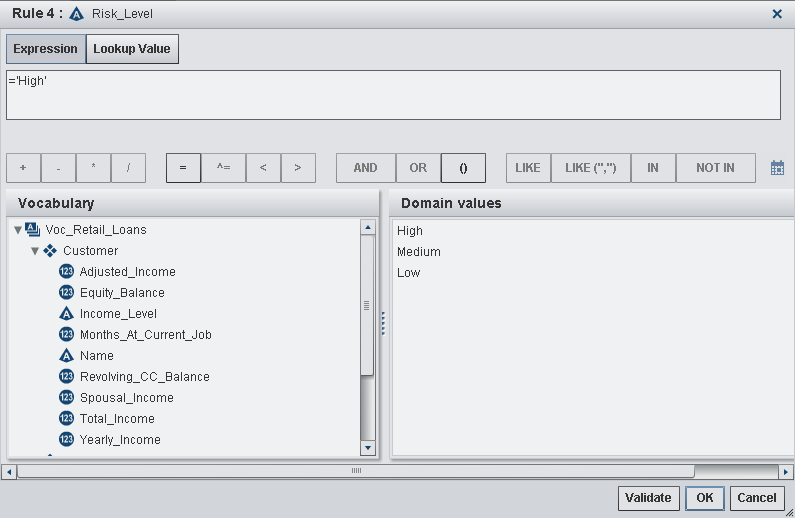The image size is (795, 518).
Task: Click the Customer entity icon
Action: (x=50, y=251)
